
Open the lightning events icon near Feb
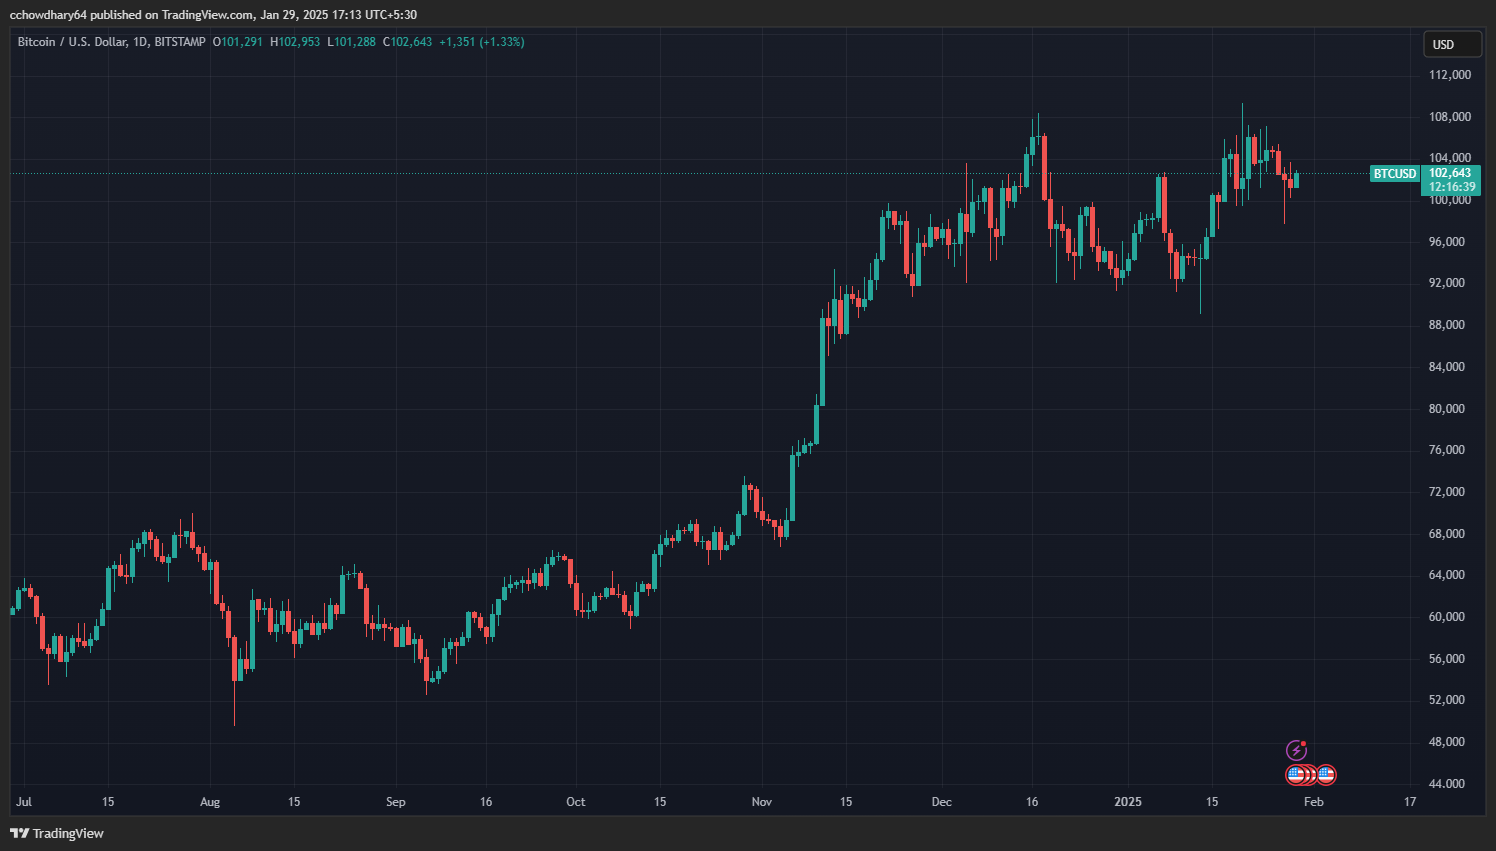click(1297, 751)
